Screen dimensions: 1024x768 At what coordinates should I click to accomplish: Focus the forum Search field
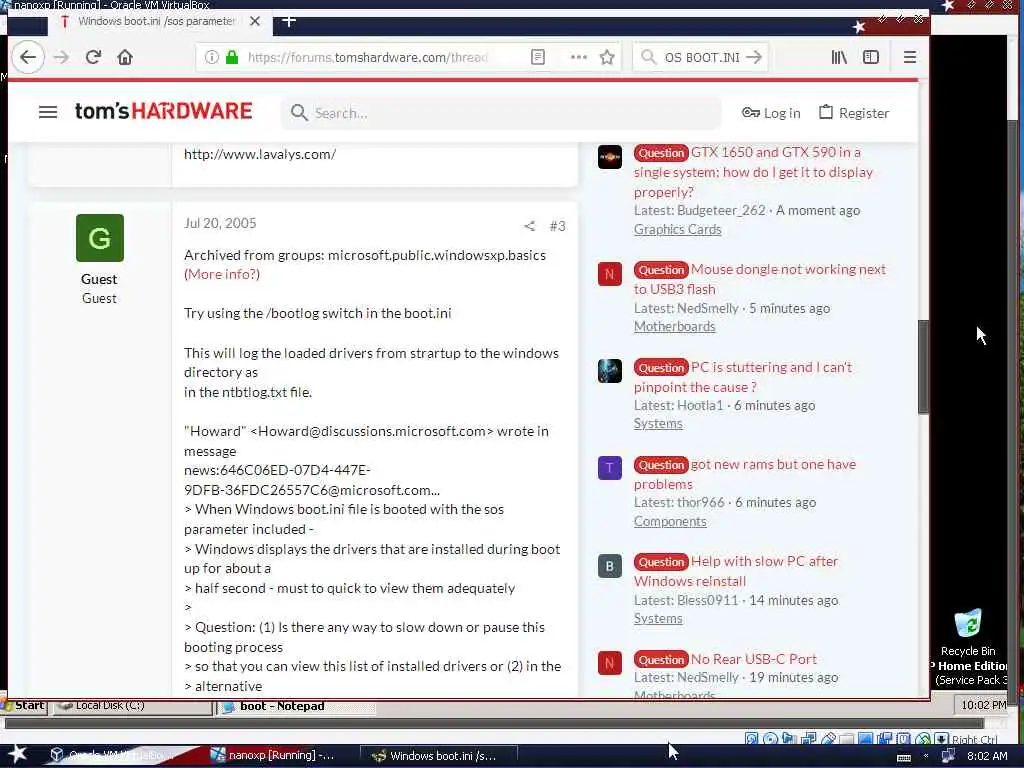[502, 113]
